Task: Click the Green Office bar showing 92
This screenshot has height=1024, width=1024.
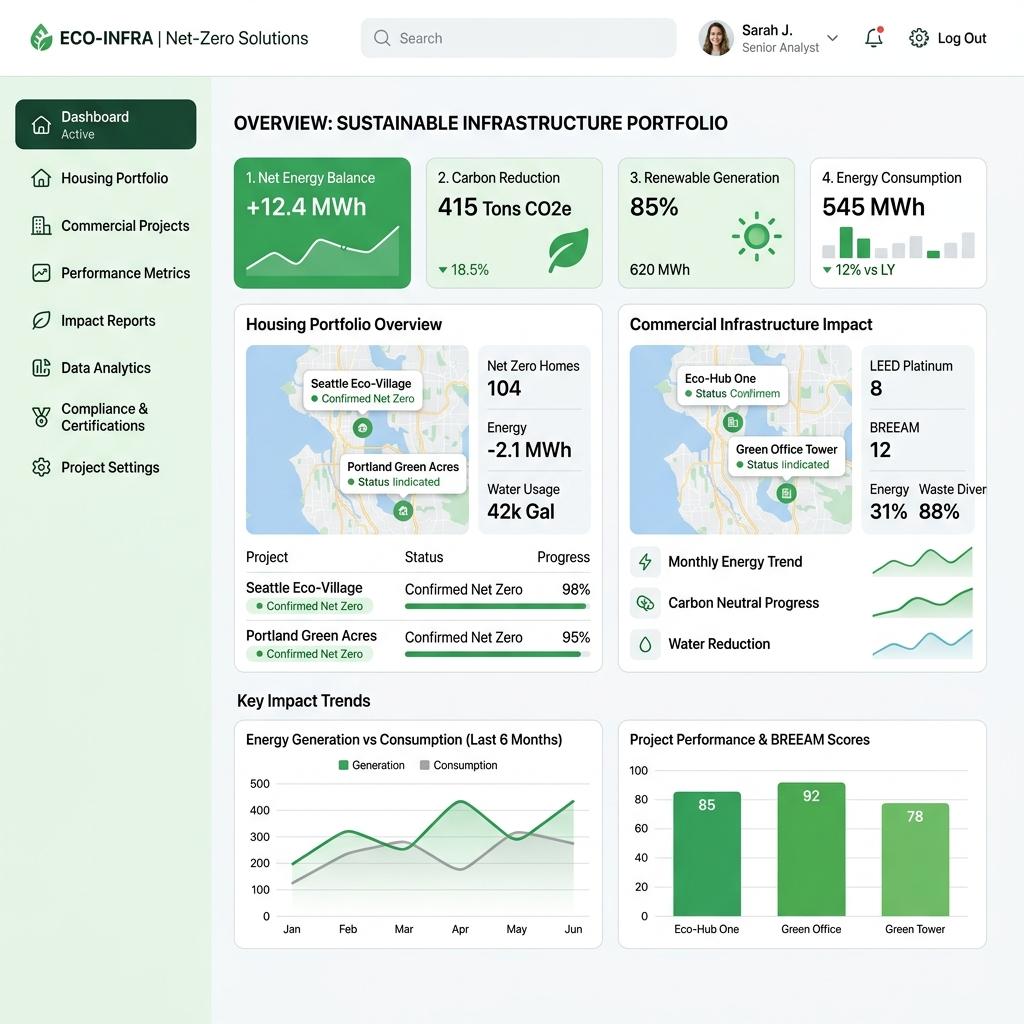Action: 811,849
